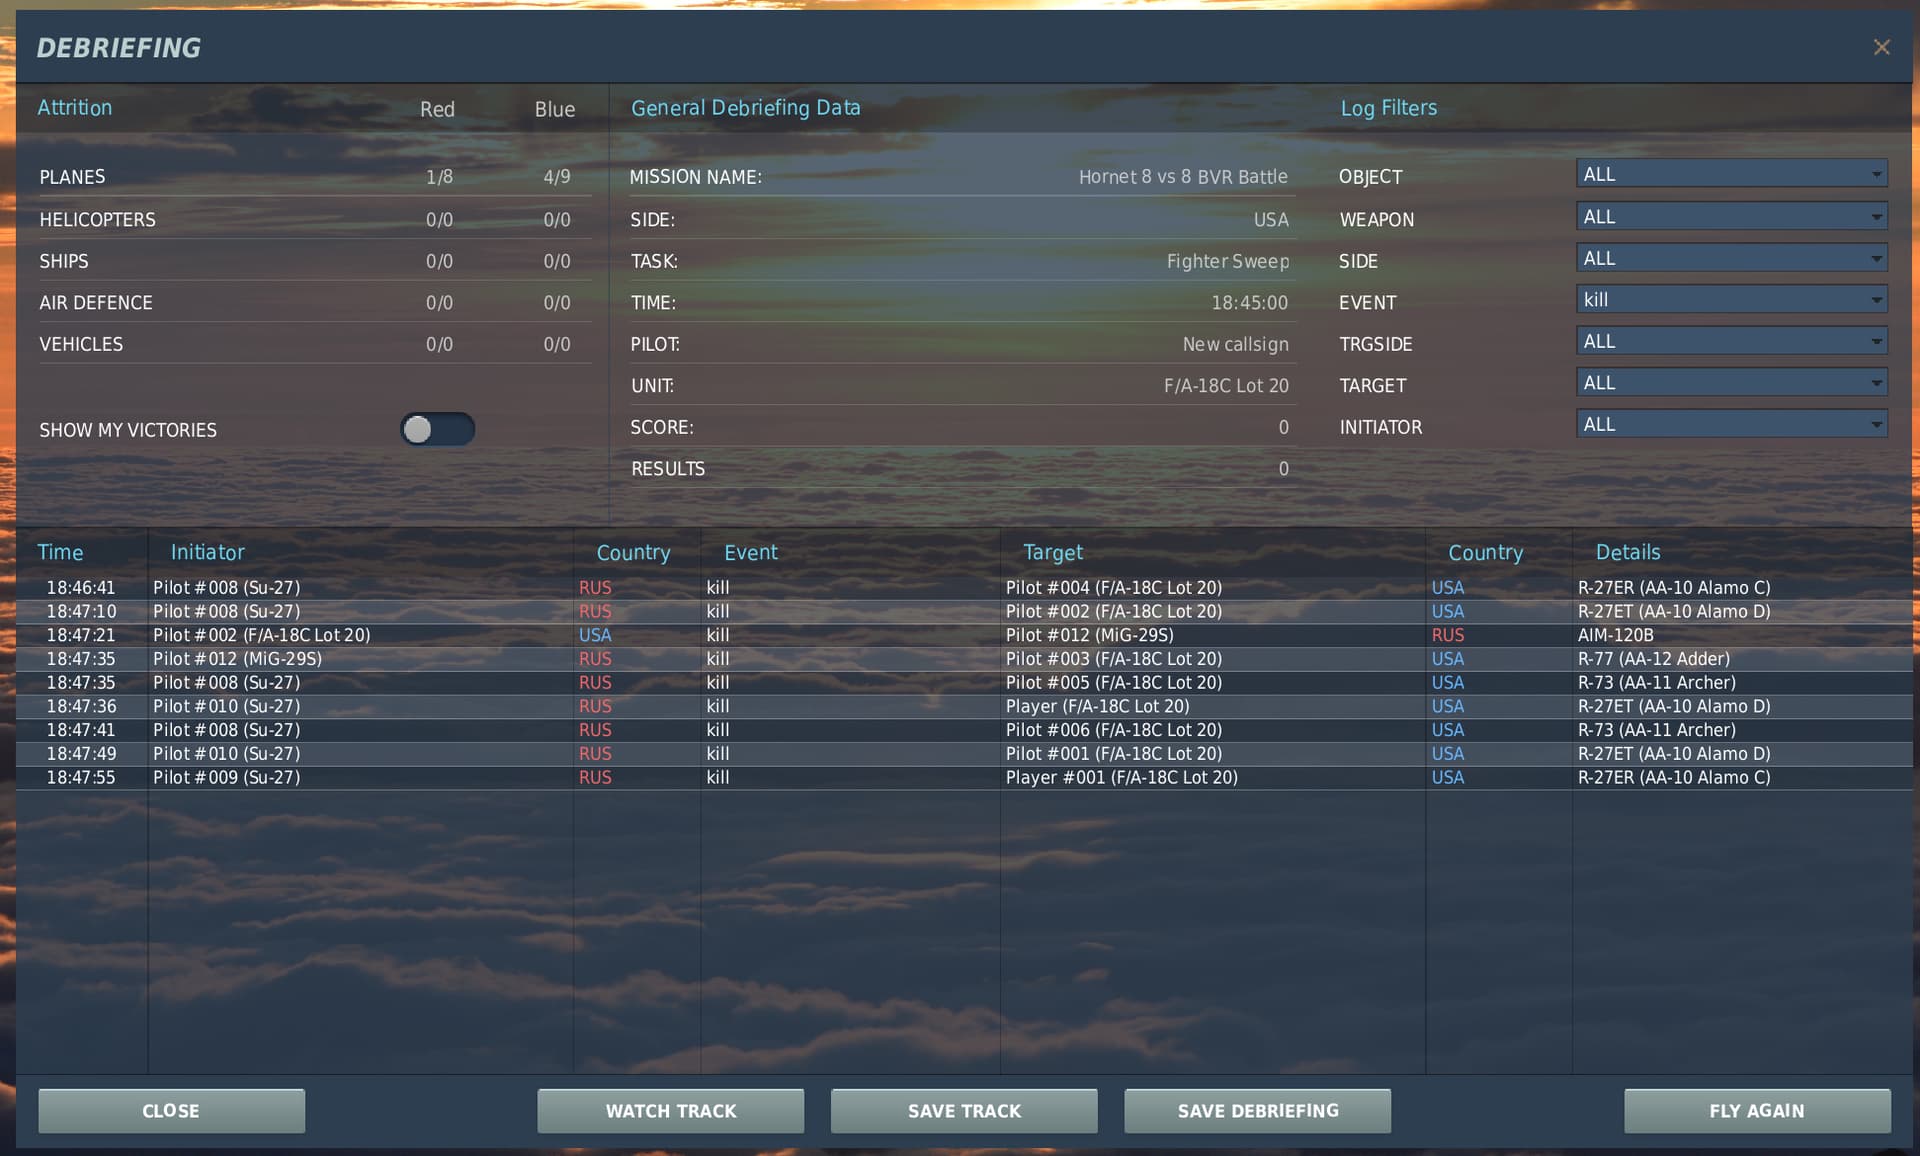Click the Details column header

tap(1627, 552)
